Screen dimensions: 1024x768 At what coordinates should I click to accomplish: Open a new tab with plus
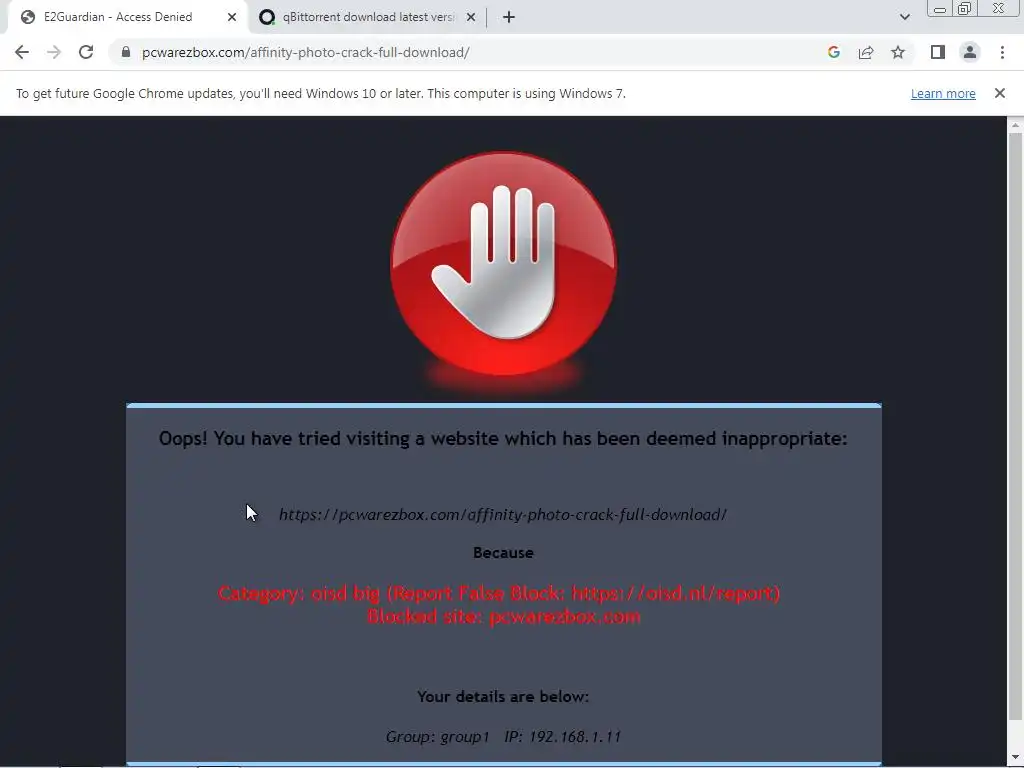509,17
